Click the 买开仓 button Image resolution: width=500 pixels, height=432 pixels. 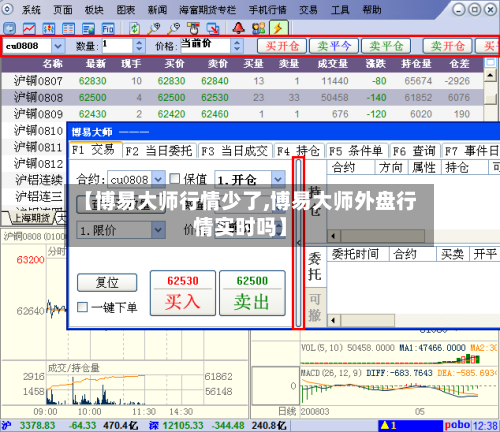tap(282, 46)
